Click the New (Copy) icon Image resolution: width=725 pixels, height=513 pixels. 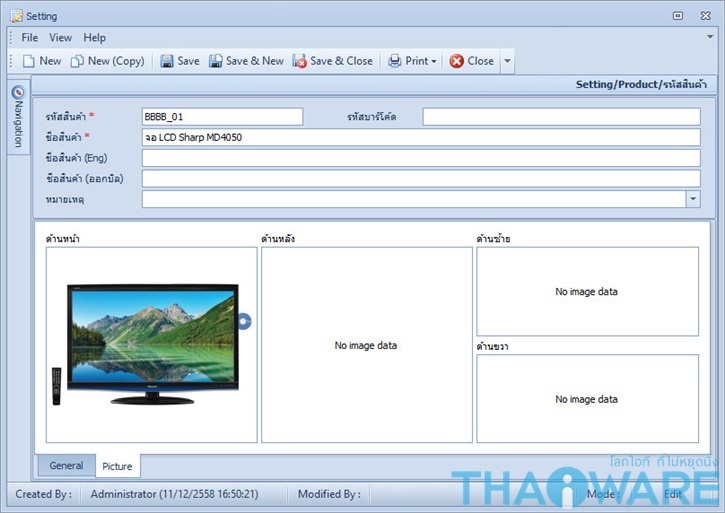click(x=77, y=61)
